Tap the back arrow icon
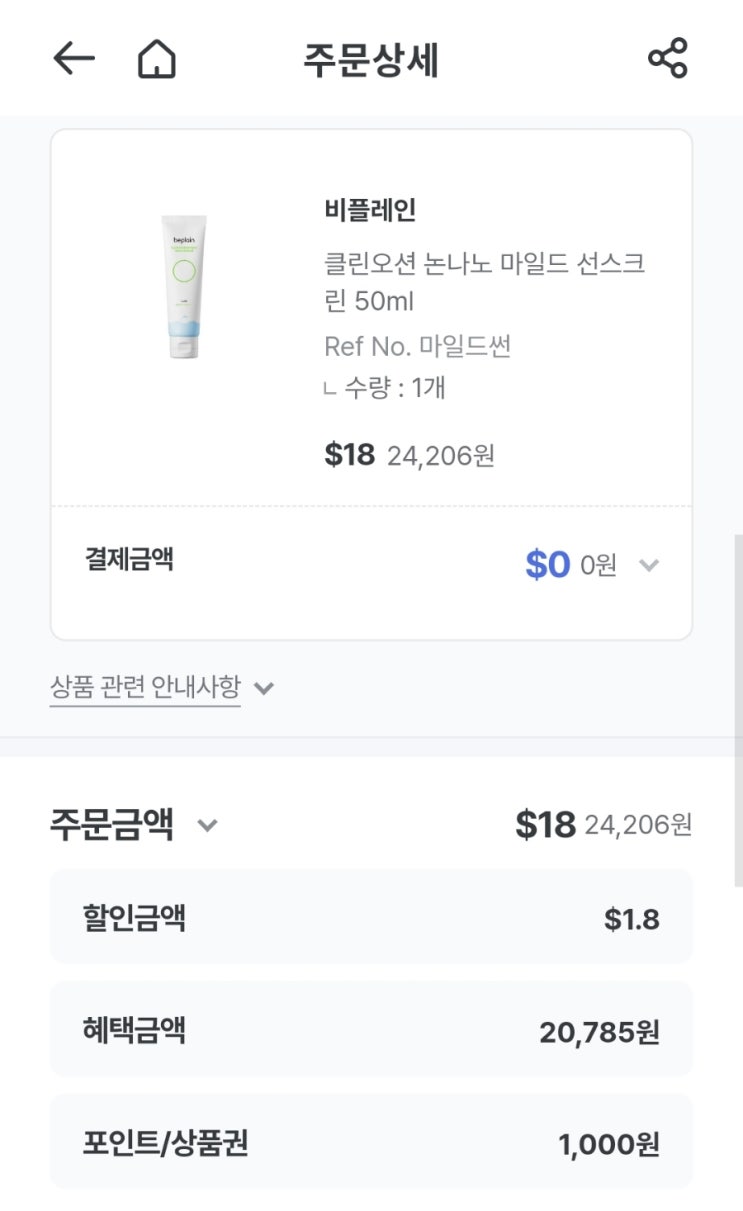 (74, 60)
